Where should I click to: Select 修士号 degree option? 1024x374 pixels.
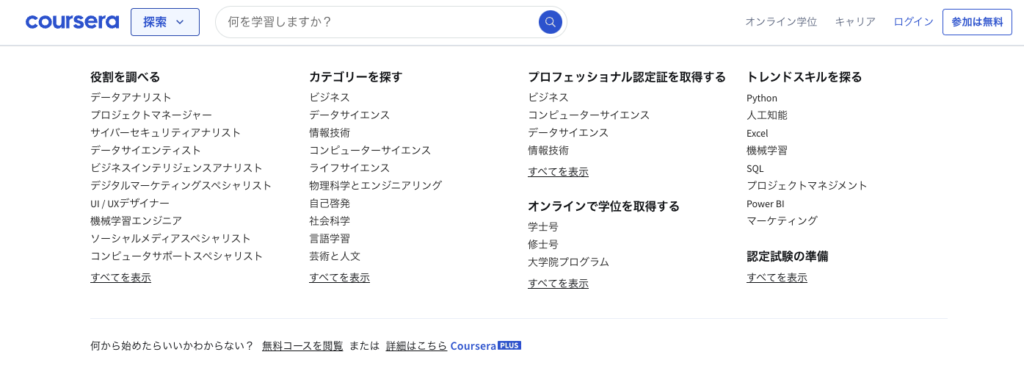point(543,244)
